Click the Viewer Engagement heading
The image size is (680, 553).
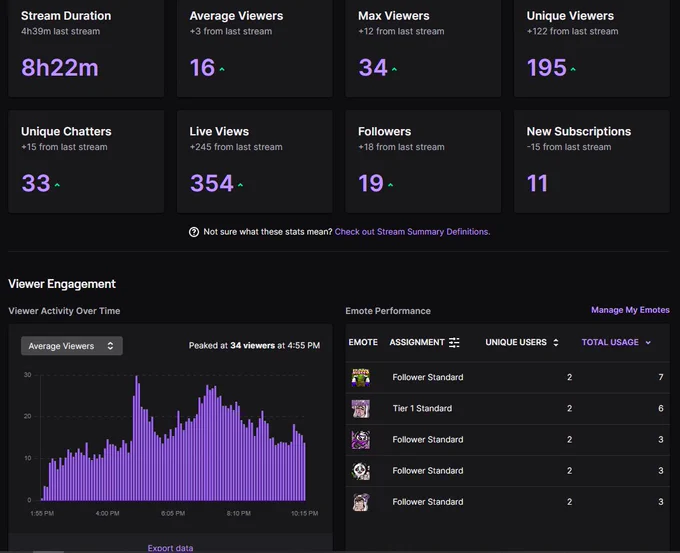tap(62, 284)
